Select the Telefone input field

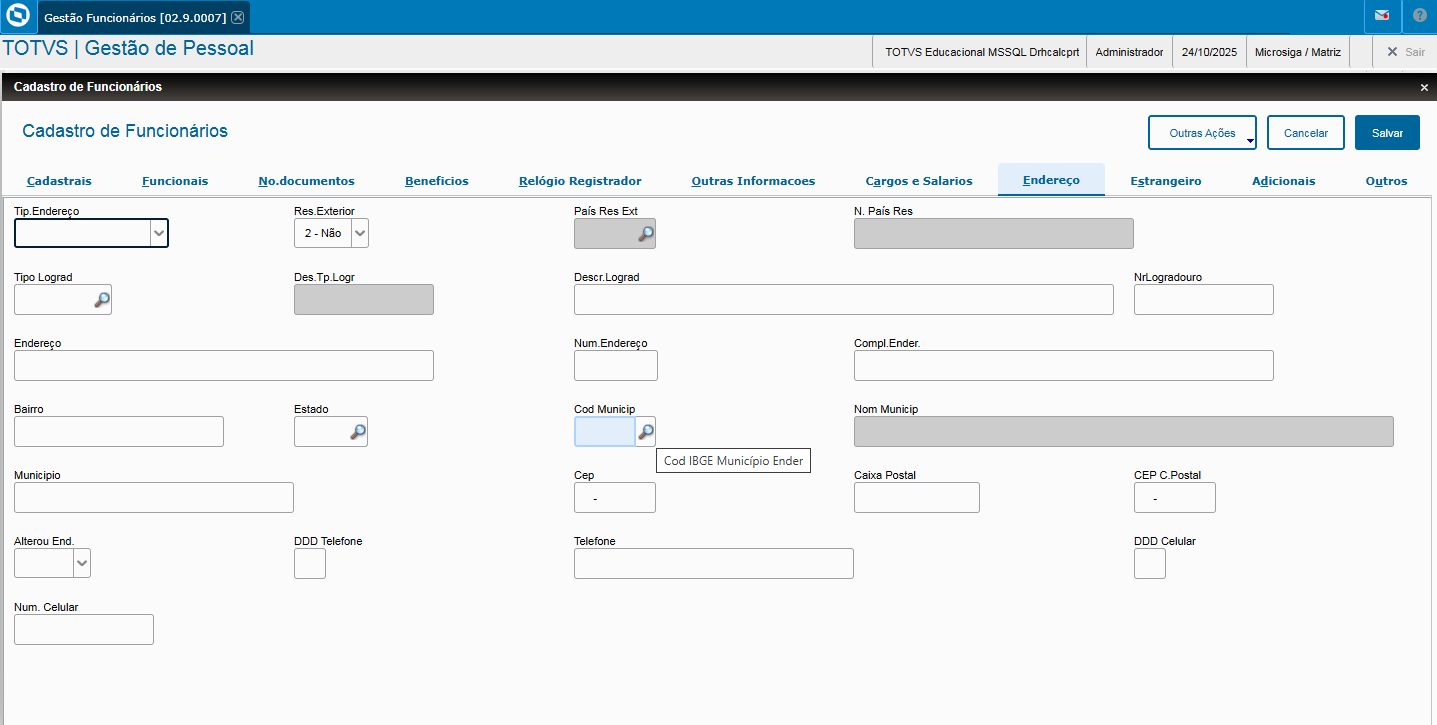click(713, 563)
